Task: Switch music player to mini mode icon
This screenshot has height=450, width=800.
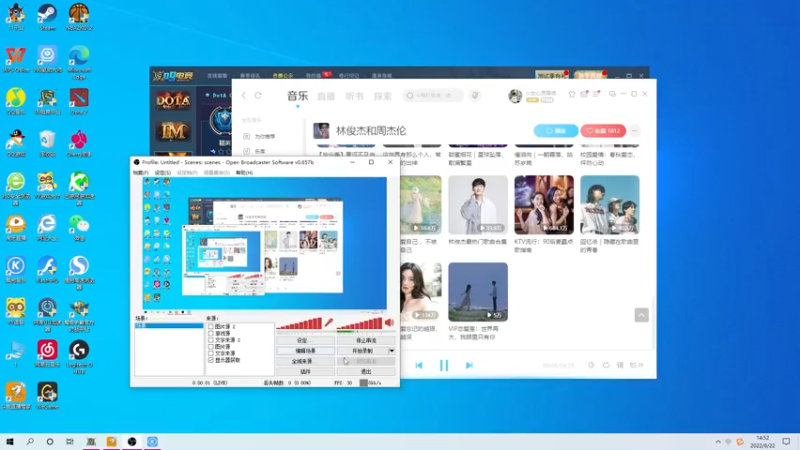Action: click(612, 94)
